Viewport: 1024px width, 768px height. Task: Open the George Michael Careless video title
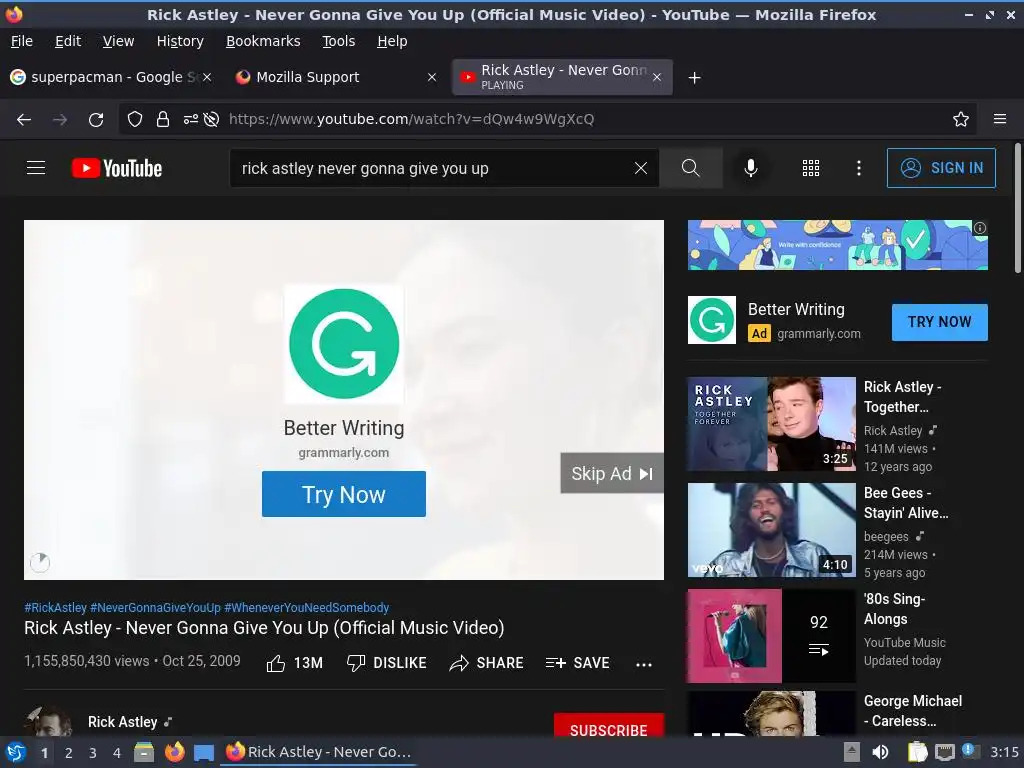click(913, 711)
